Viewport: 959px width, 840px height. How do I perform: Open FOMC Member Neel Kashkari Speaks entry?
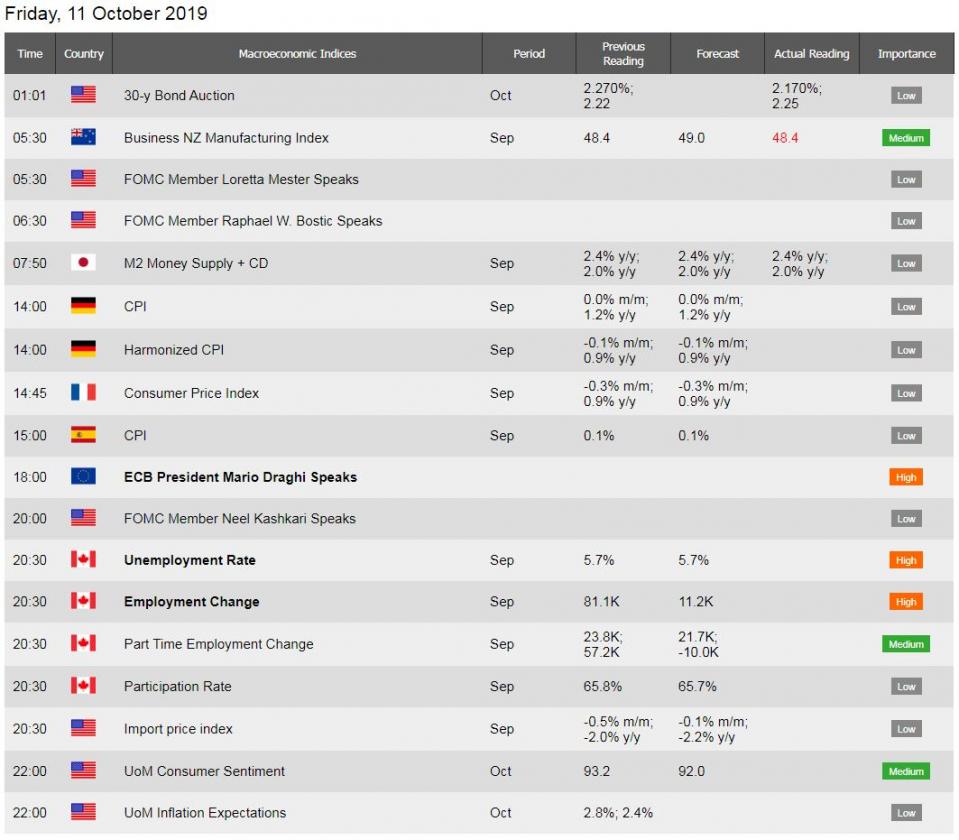[x=239, y=519]
